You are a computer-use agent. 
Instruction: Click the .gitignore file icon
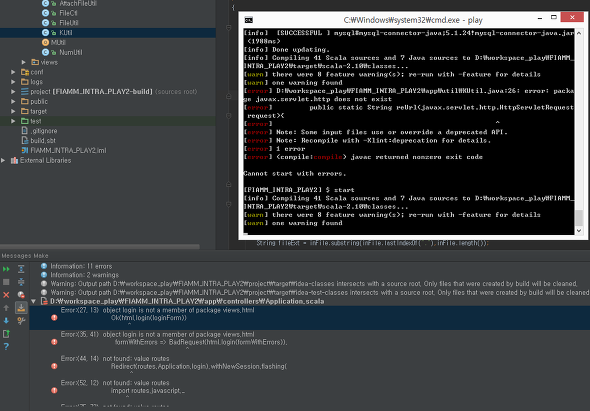pyautogui.click(x=25, y=131)
